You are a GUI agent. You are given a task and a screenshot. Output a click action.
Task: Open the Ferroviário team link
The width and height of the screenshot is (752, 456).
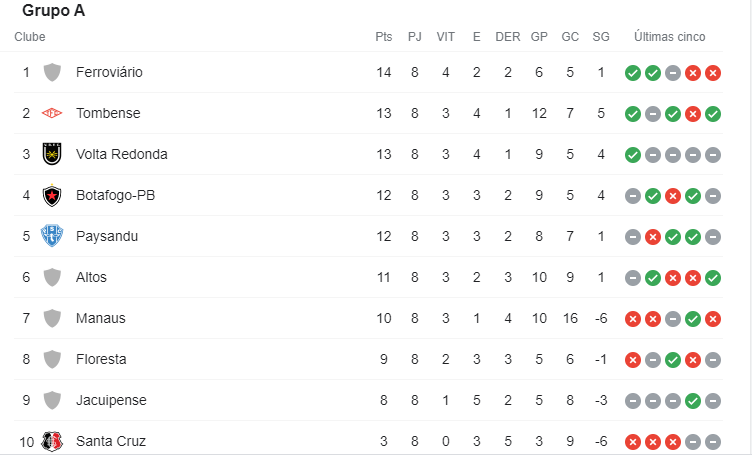109,72
